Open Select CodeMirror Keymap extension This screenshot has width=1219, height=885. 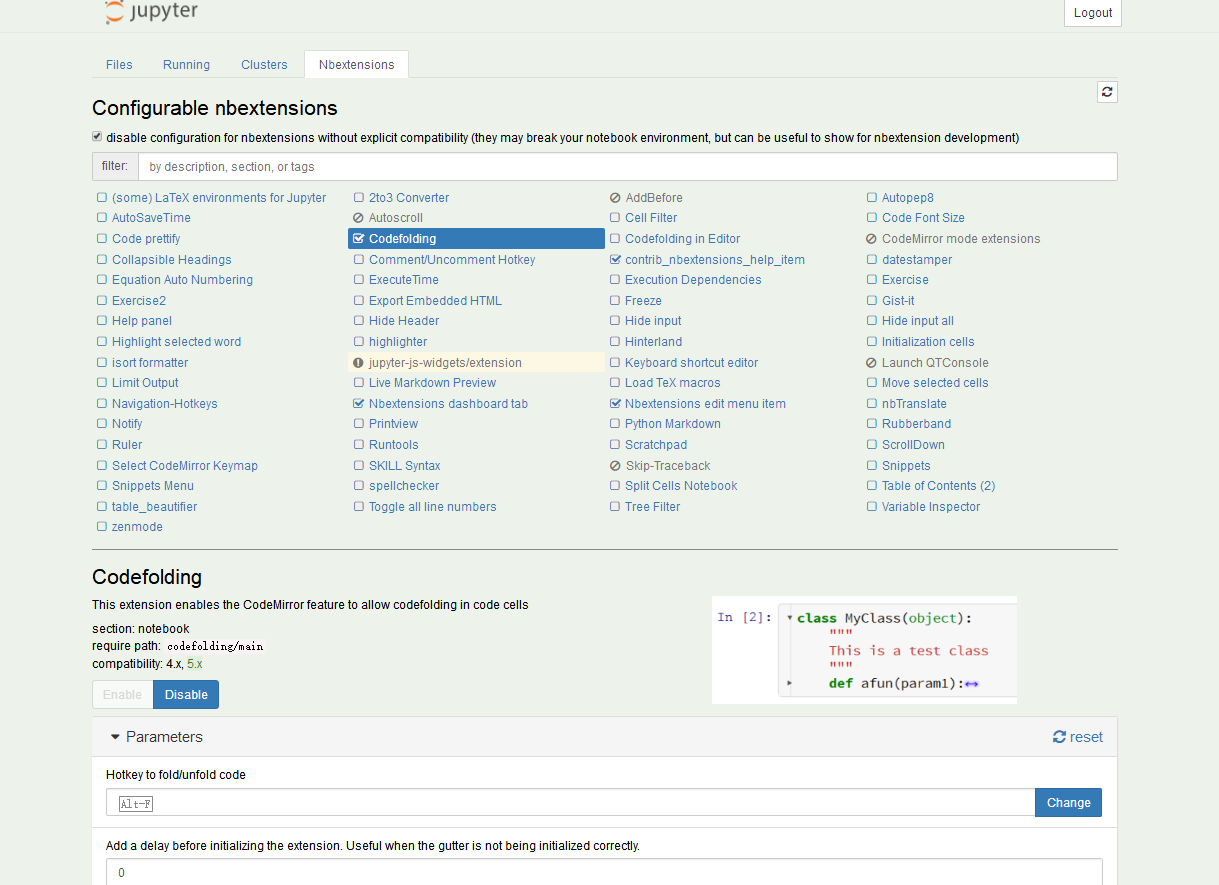click(185, 466)
